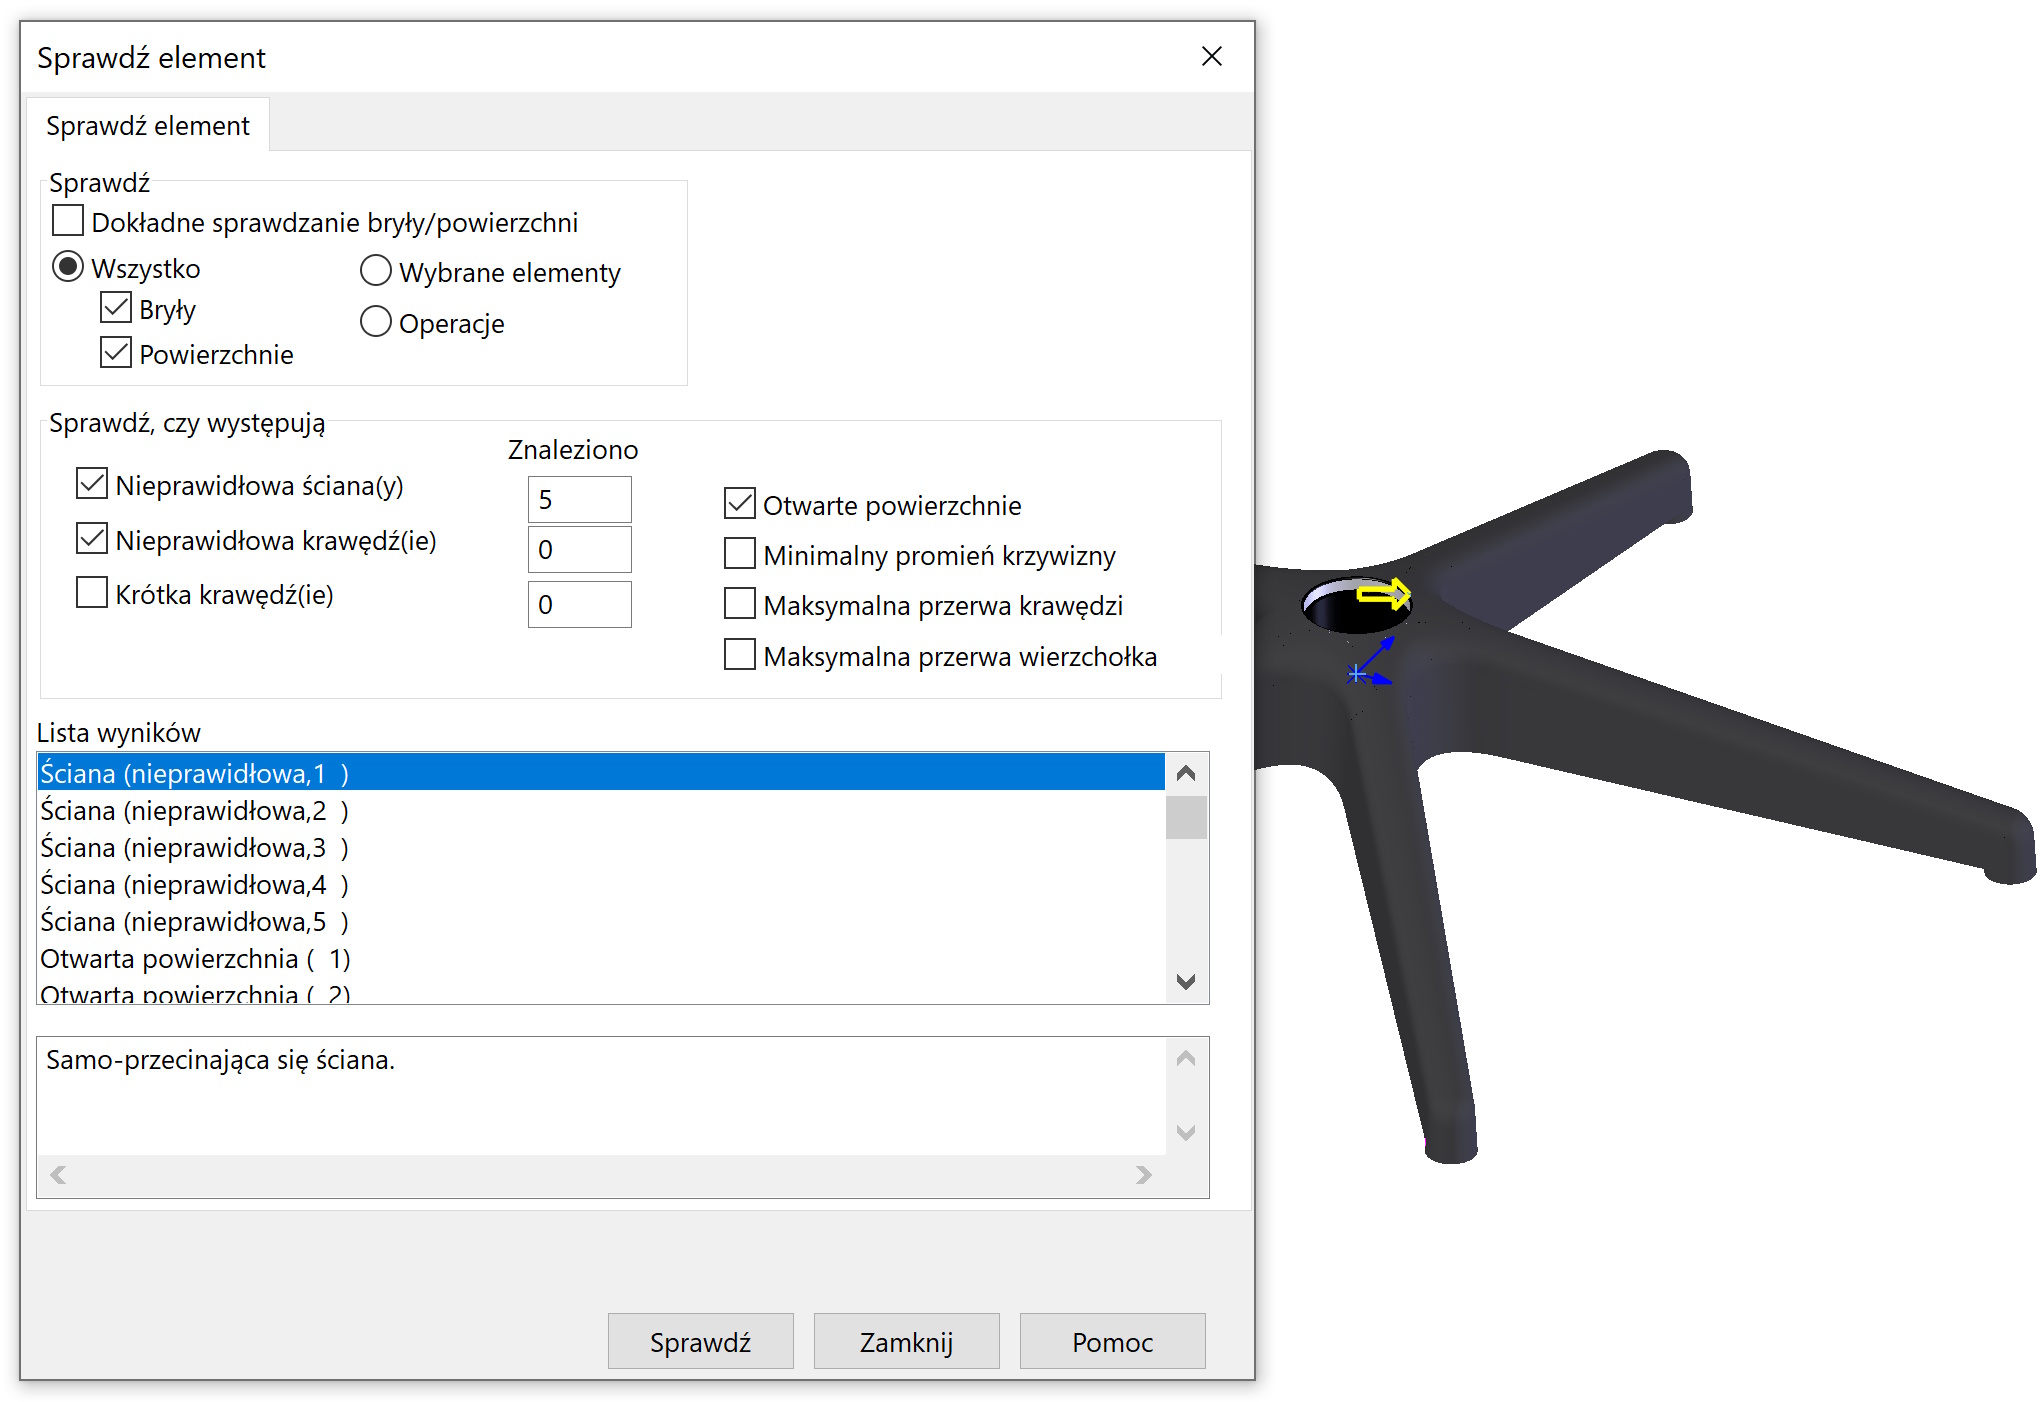Click the yellow arrow marker on model hole

point(1384,595)
